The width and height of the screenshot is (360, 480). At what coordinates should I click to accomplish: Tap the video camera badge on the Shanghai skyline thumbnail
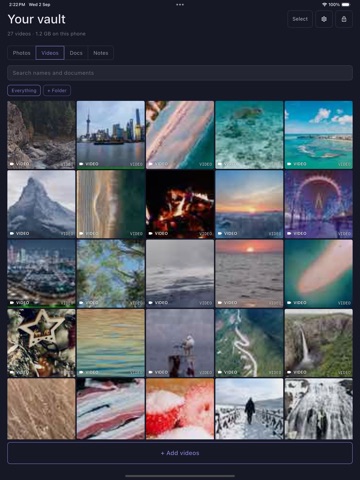coord(89,164)
